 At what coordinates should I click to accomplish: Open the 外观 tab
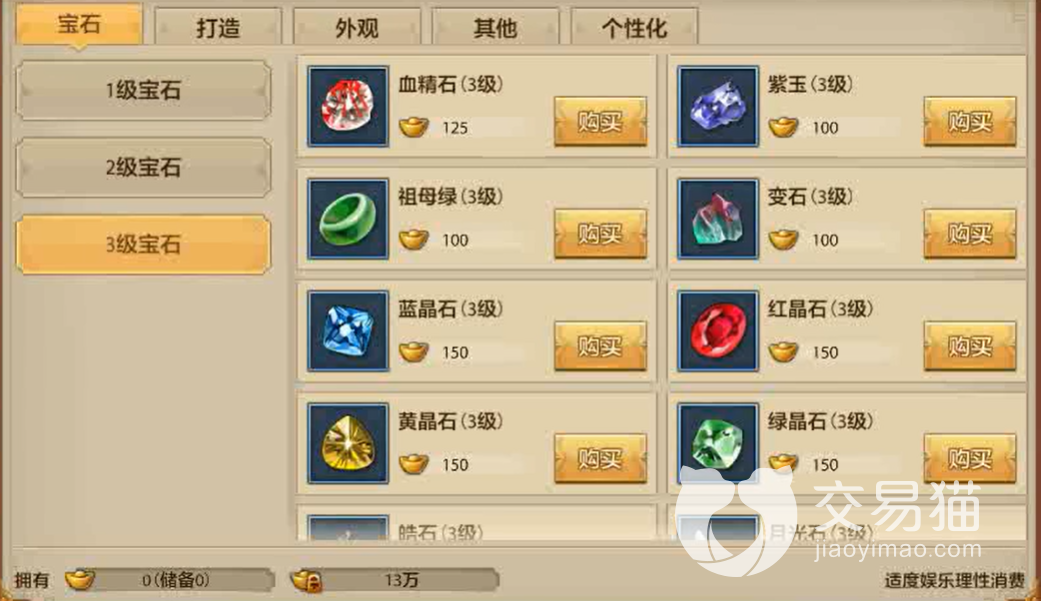pyautogui.click(x=357, y=27)
